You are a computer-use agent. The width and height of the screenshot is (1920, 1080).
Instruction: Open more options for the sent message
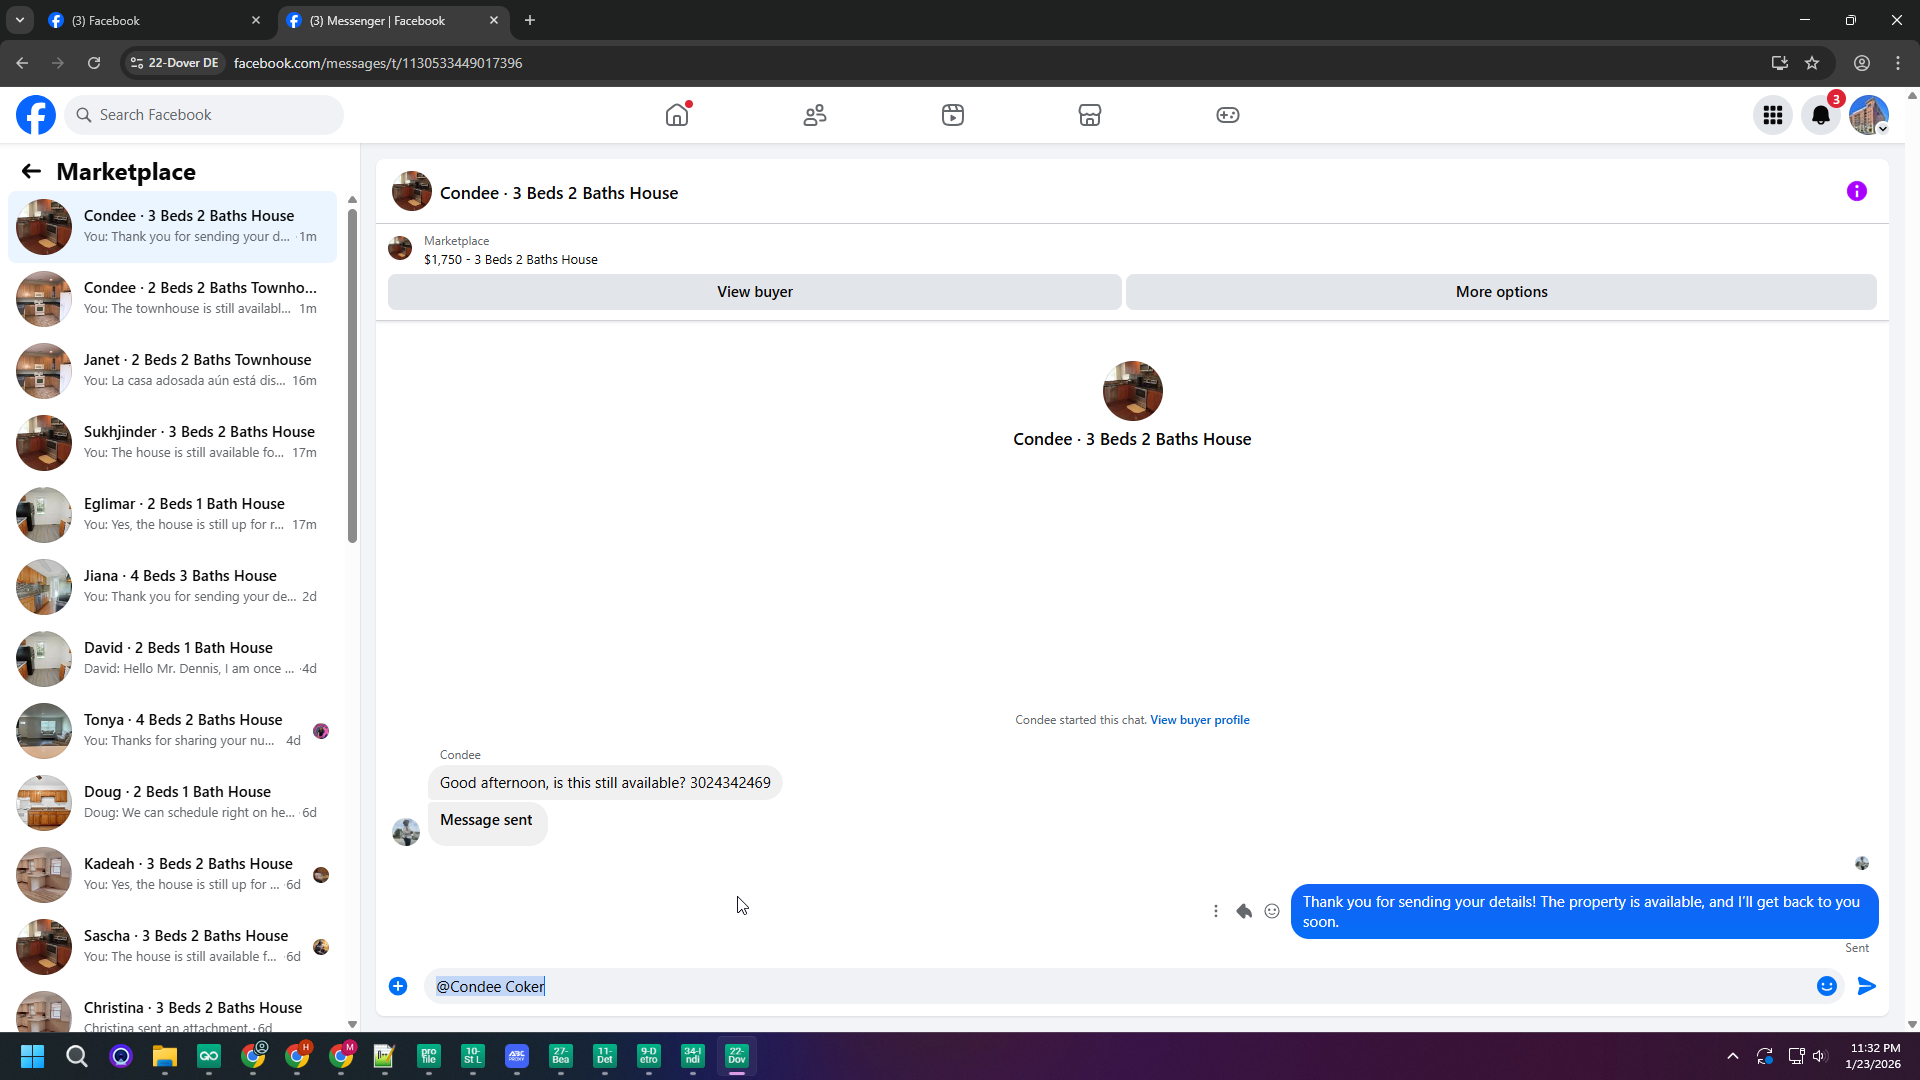click(x=1216, y=911)
